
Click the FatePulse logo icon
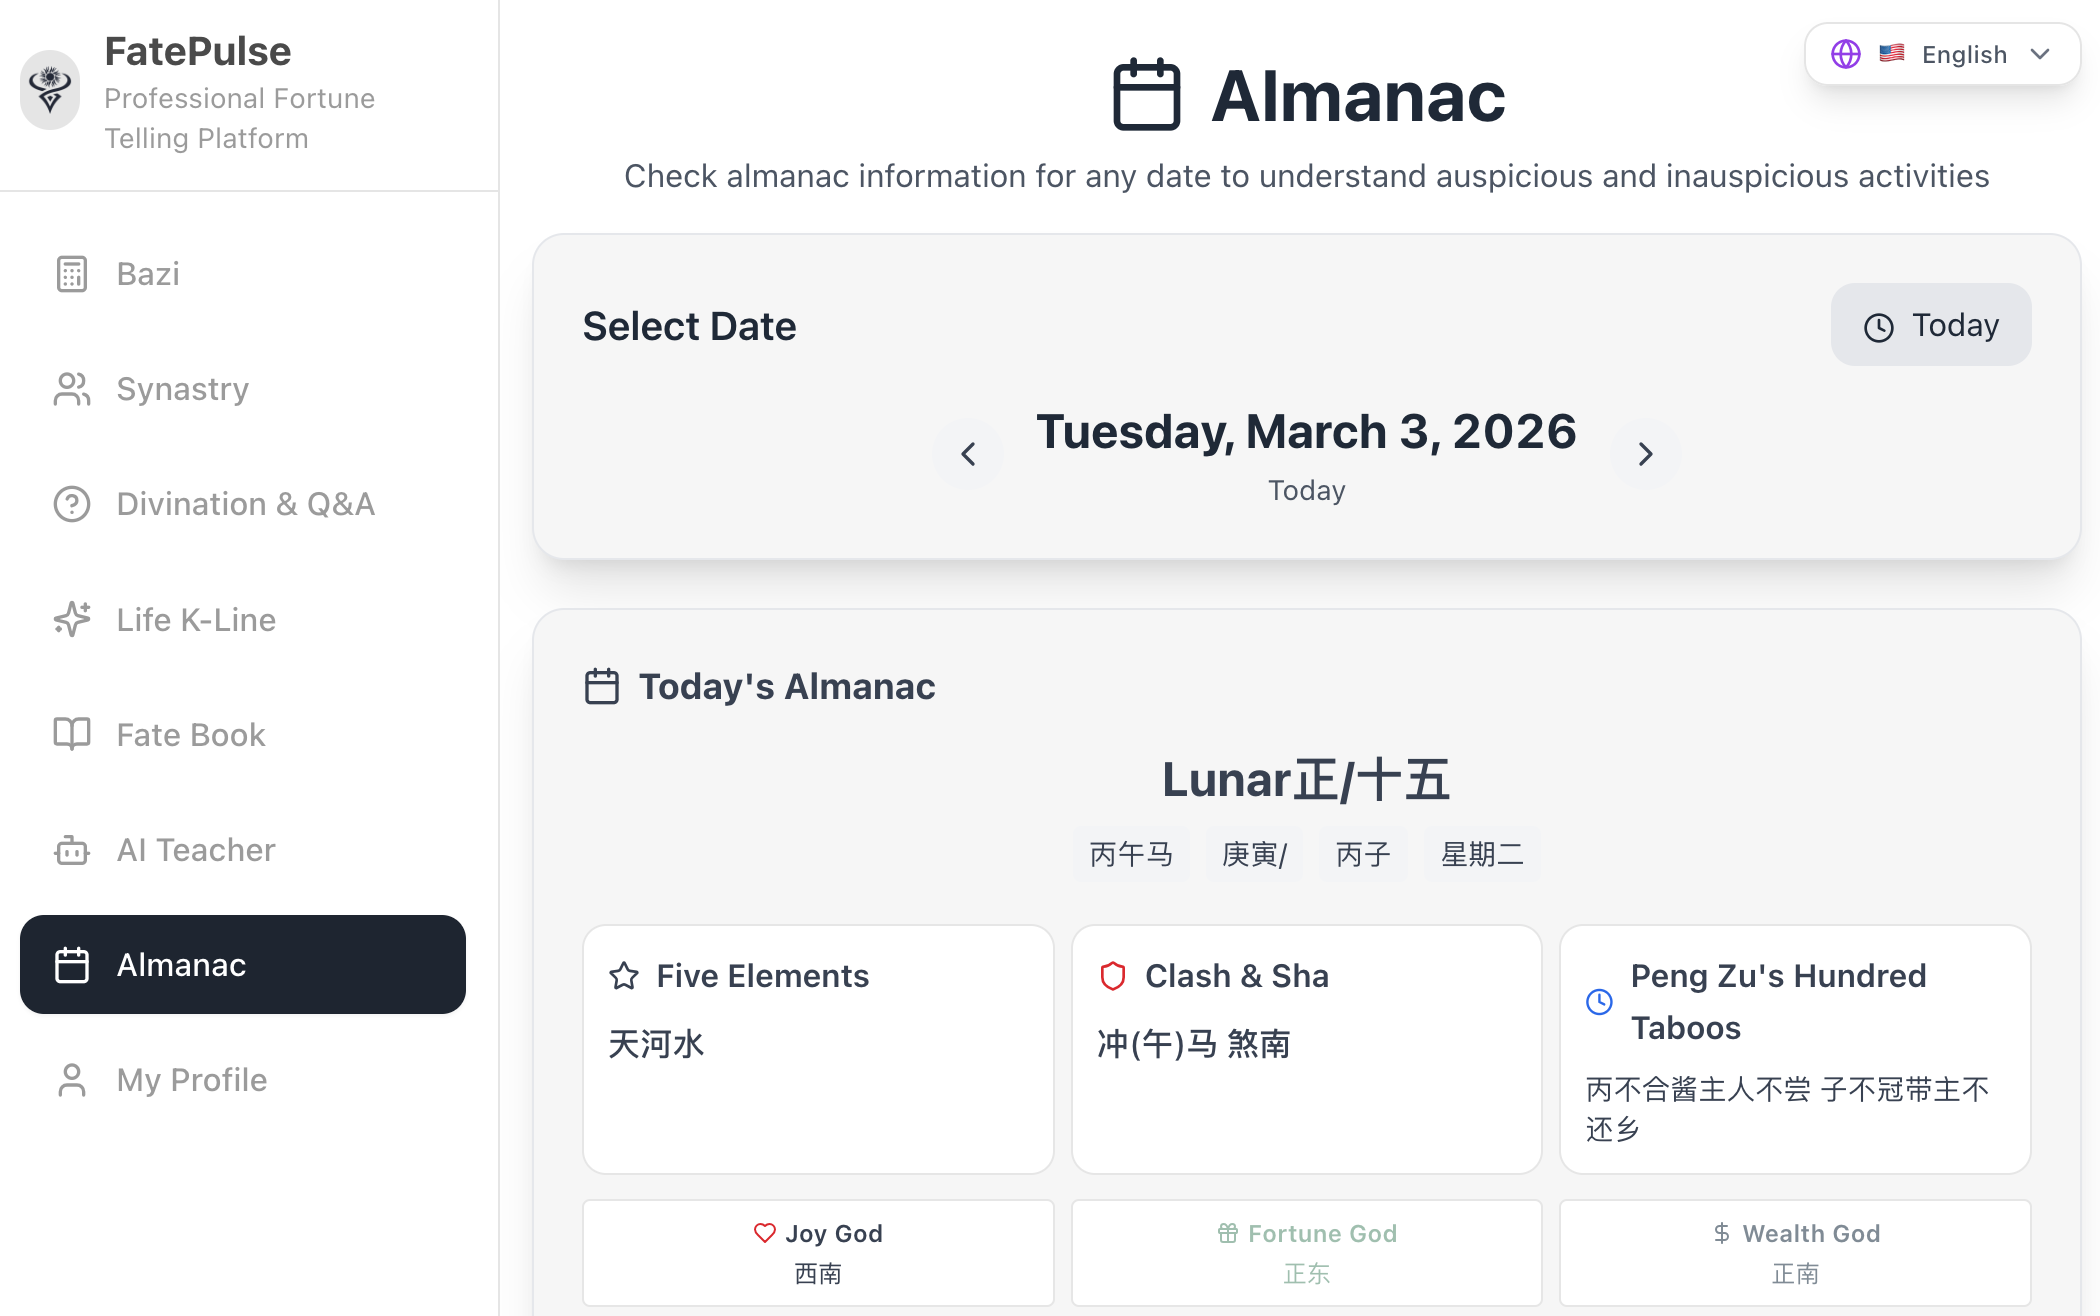[50, 90]
